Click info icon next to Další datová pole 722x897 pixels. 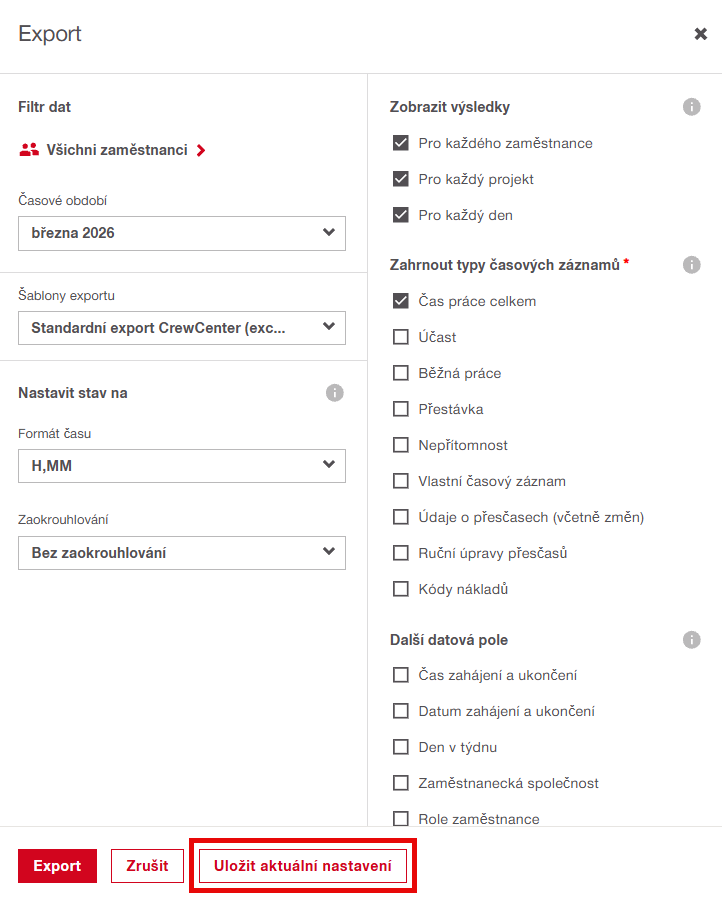(x=691, y=639)
